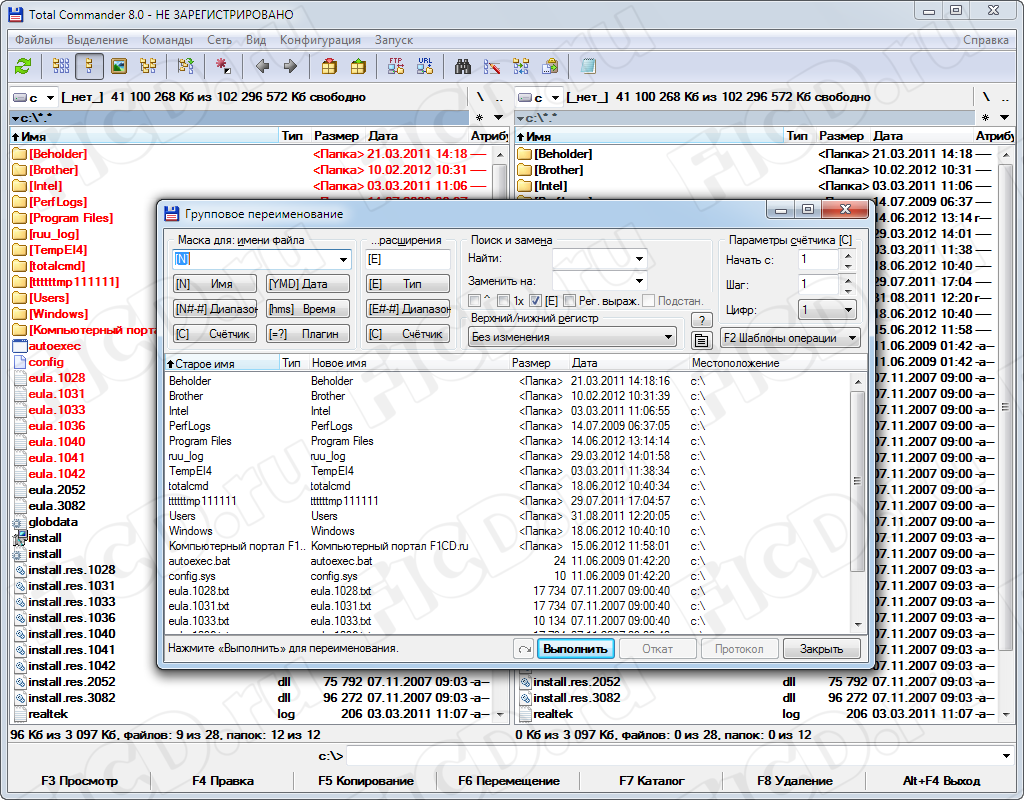The height and width of the screenshot is (800, 1024).
Task: Open the right panel drive c dropdown
Action: 555,97
